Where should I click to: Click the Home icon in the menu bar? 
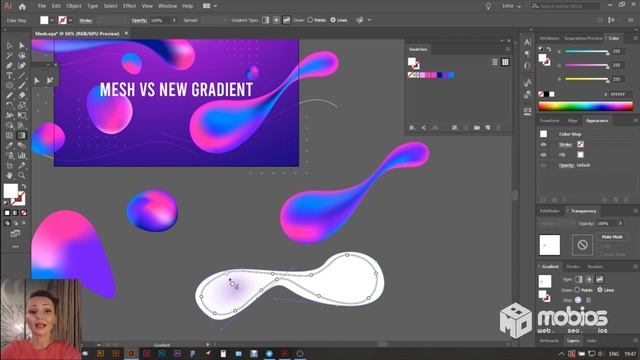(22, 6)
